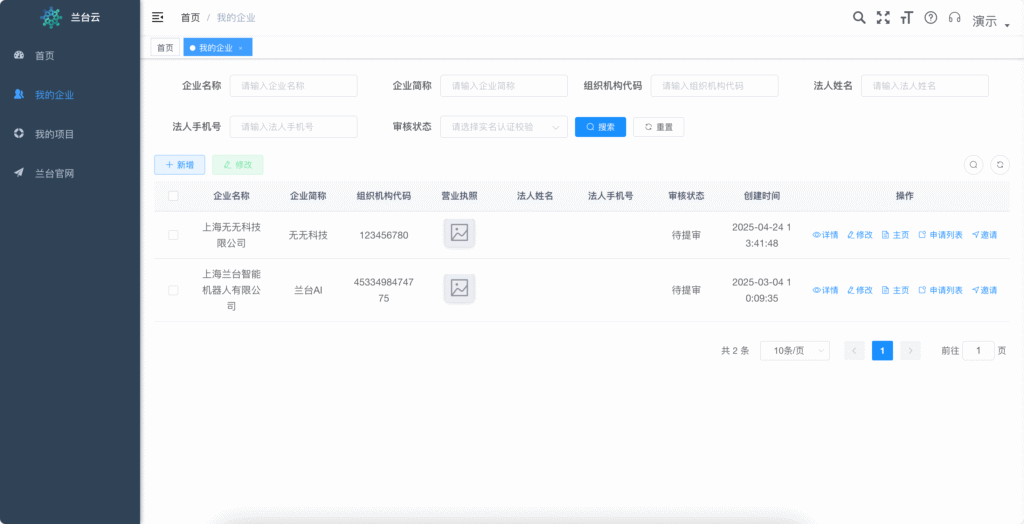Switch to the 首页 tab
The width and height of the screenshot is (1024, 524).
(x=165, y=47)
